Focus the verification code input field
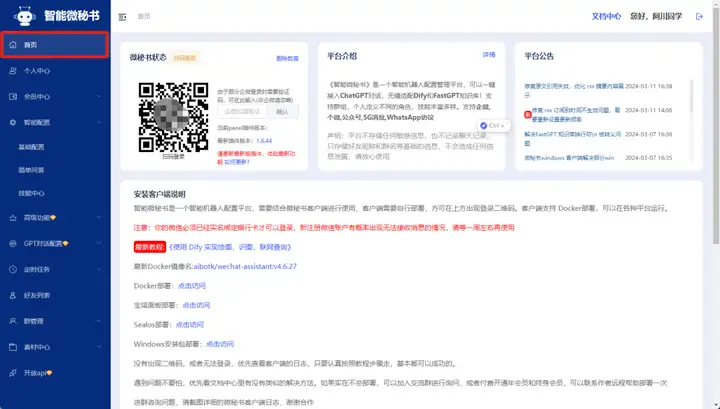 (242, 112)
